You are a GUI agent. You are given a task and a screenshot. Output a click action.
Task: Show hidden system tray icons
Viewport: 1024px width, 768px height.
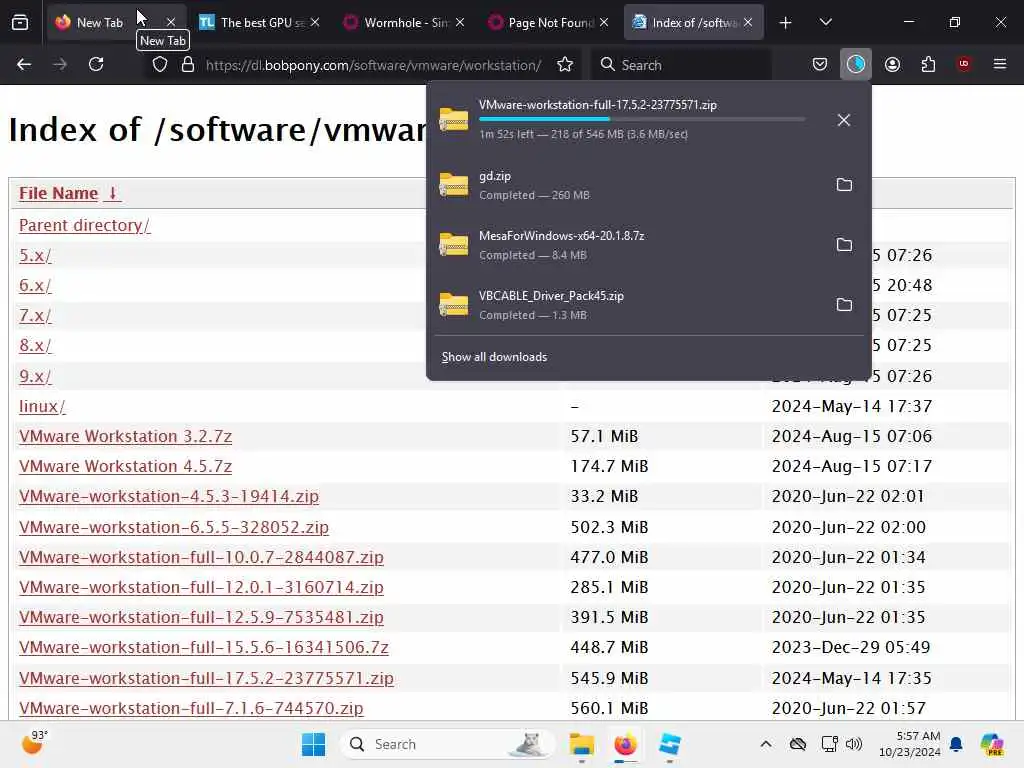(766, 744)
